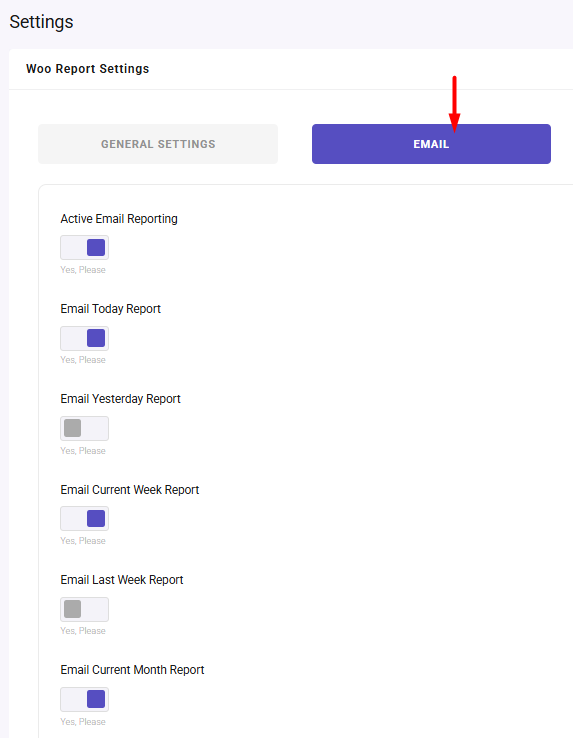This screenshot has height=738, width=573.
Task: Click the Active Email Reporting label
Action: coord(119,219)
